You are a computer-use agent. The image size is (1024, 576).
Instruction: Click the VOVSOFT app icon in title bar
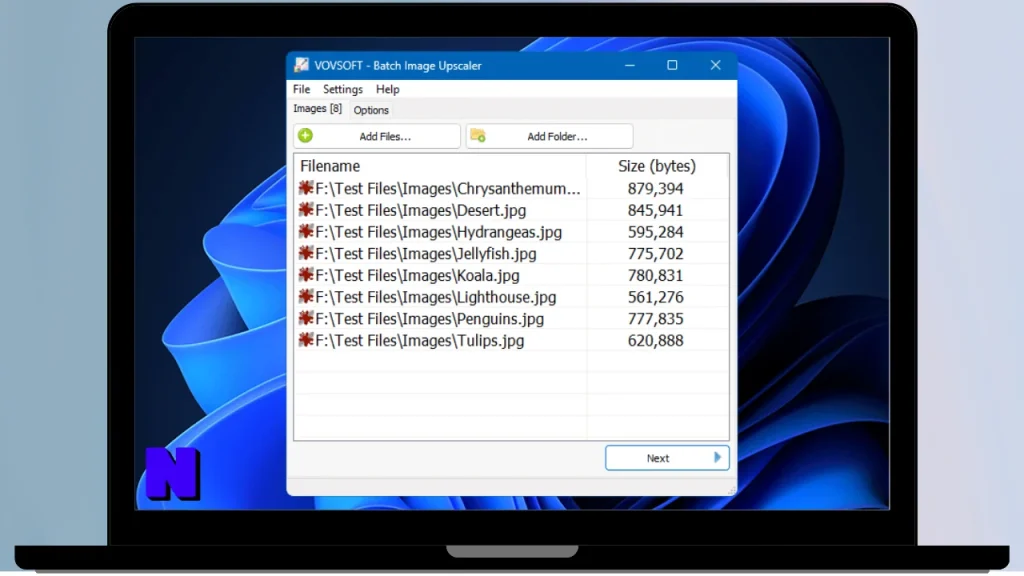pyautogui.click(x=301, y=65)
